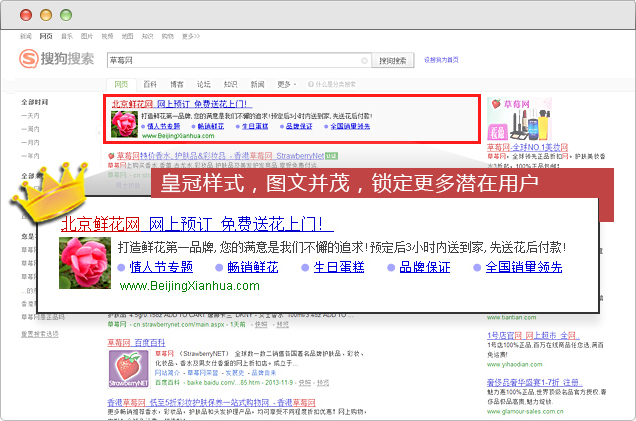Open 快照 on the cn.strawberrynet.com row
The height and width of the screenshot is (421, 636).
point(261,324)
